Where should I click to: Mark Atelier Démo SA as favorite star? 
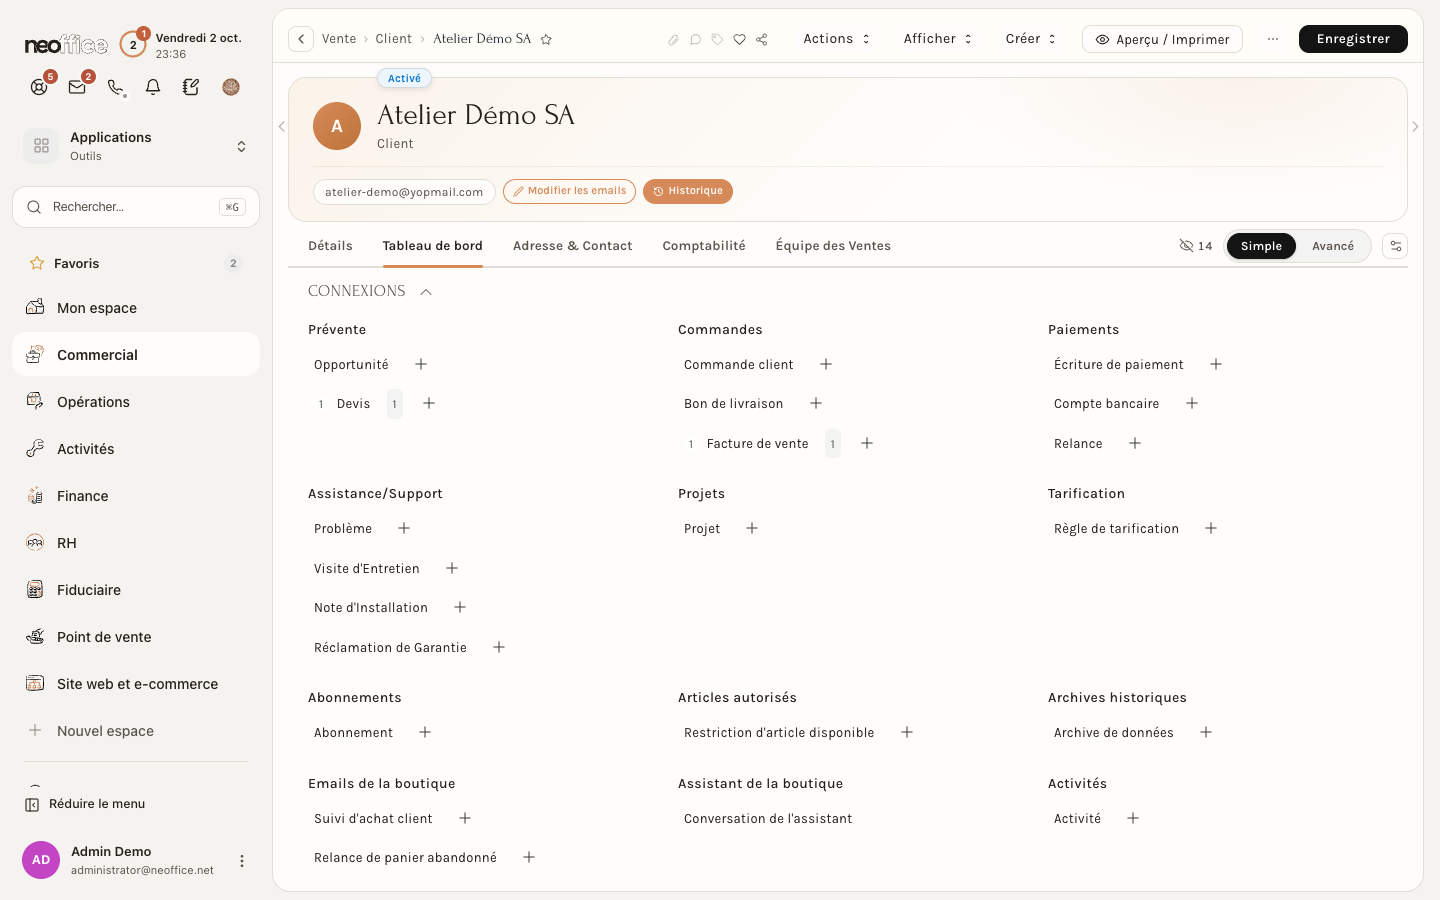(546, 39)
